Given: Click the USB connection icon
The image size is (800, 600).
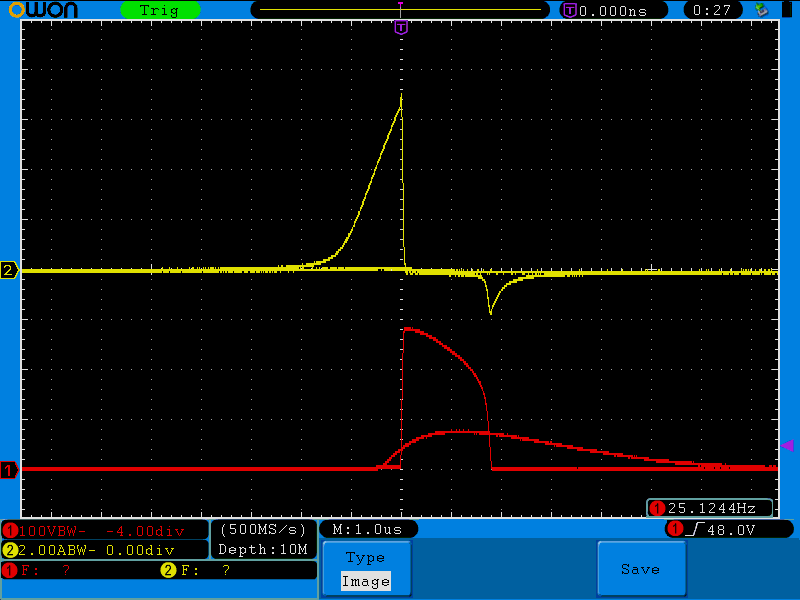Looking at the screenshot, I should coord(762,10).
